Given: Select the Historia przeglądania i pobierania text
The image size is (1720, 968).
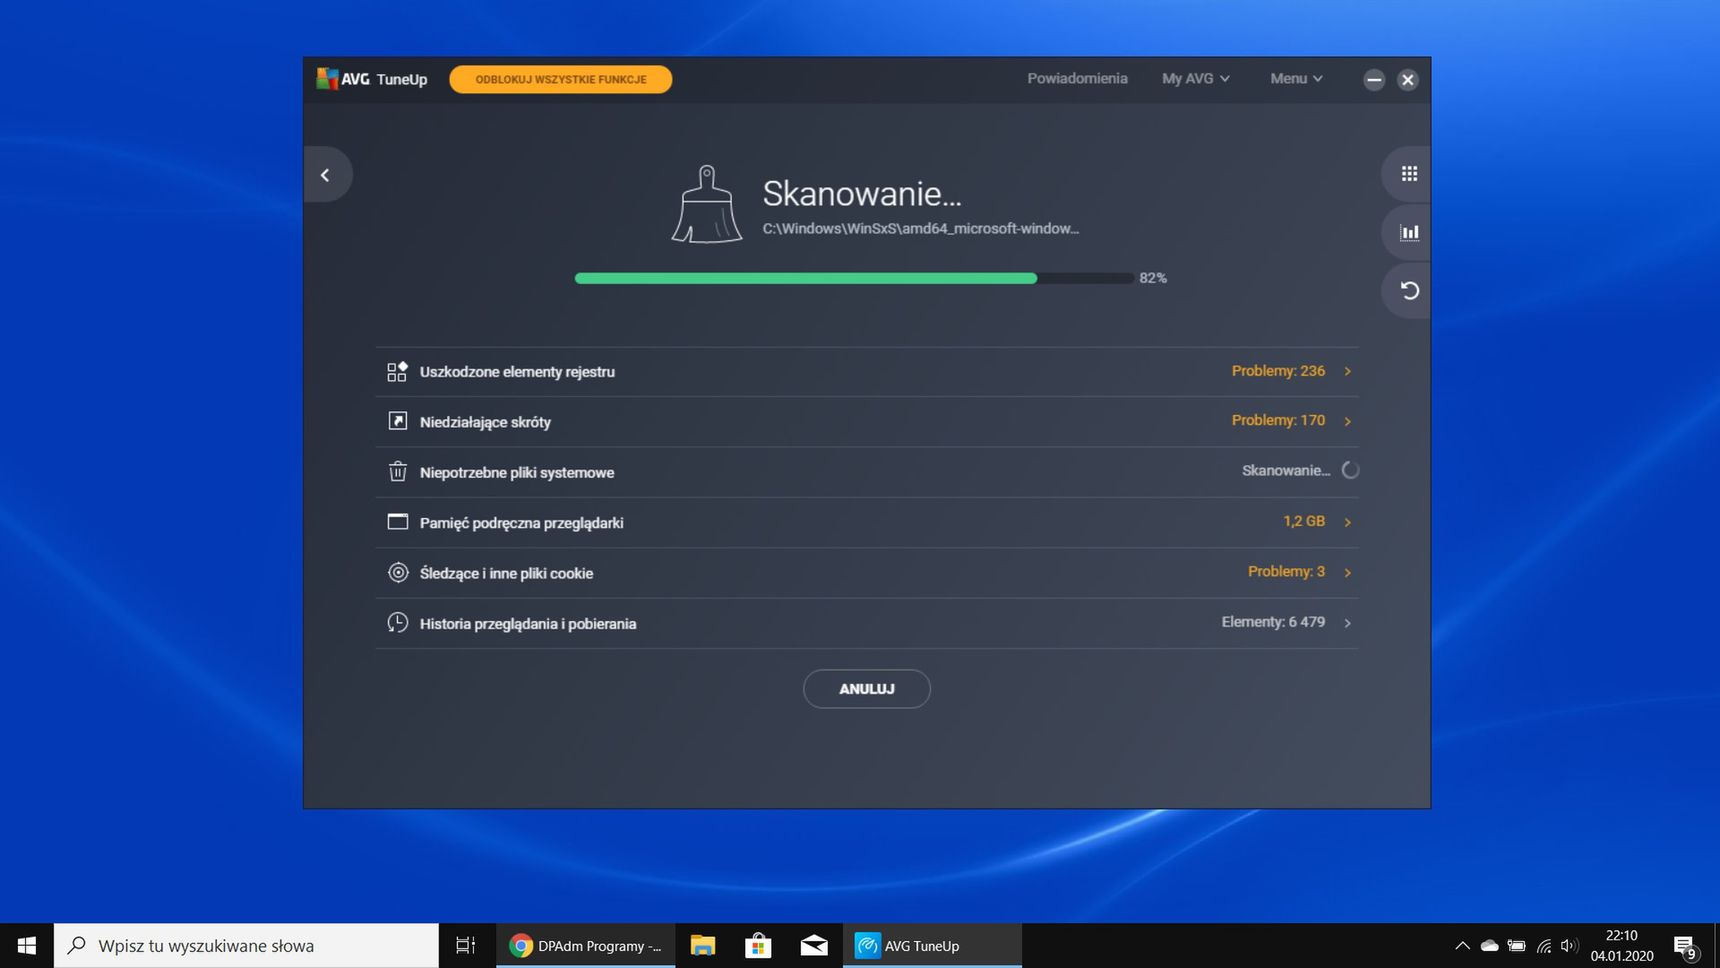Looking at the screenshot, I should (528, 623).
